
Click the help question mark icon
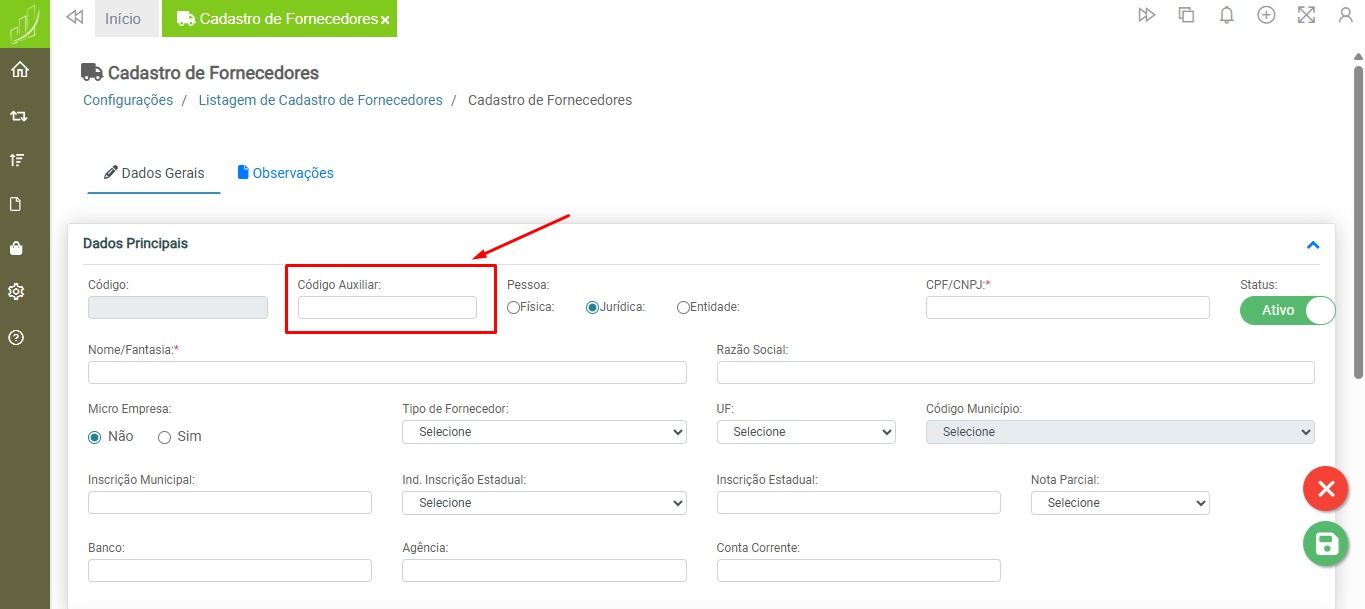click(x=17, y=337)
